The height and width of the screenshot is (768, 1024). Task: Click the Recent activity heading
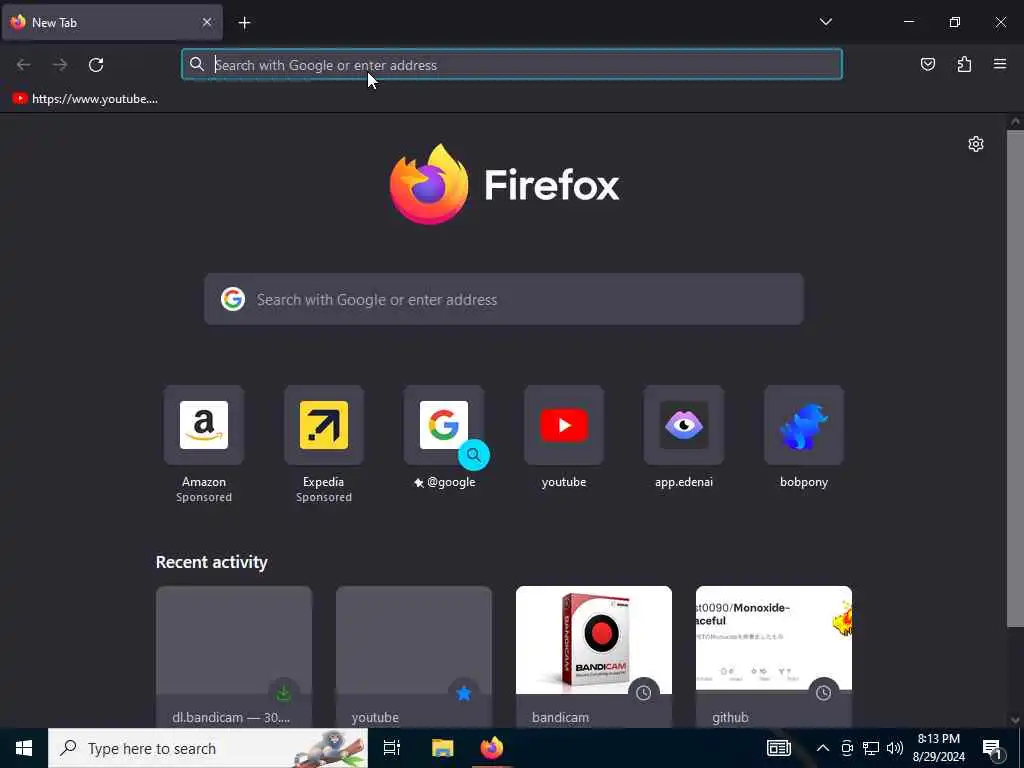212,562
